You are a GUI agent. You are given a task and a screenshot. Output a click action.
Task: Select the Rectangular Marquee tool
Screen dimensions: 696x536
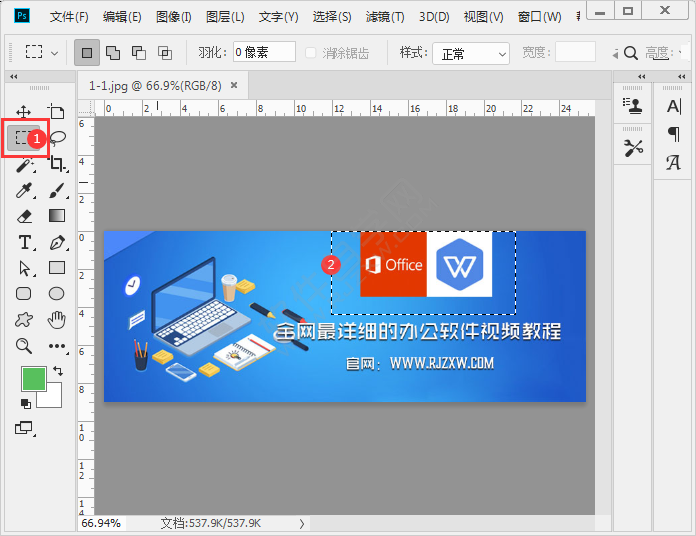click(22, 137)
